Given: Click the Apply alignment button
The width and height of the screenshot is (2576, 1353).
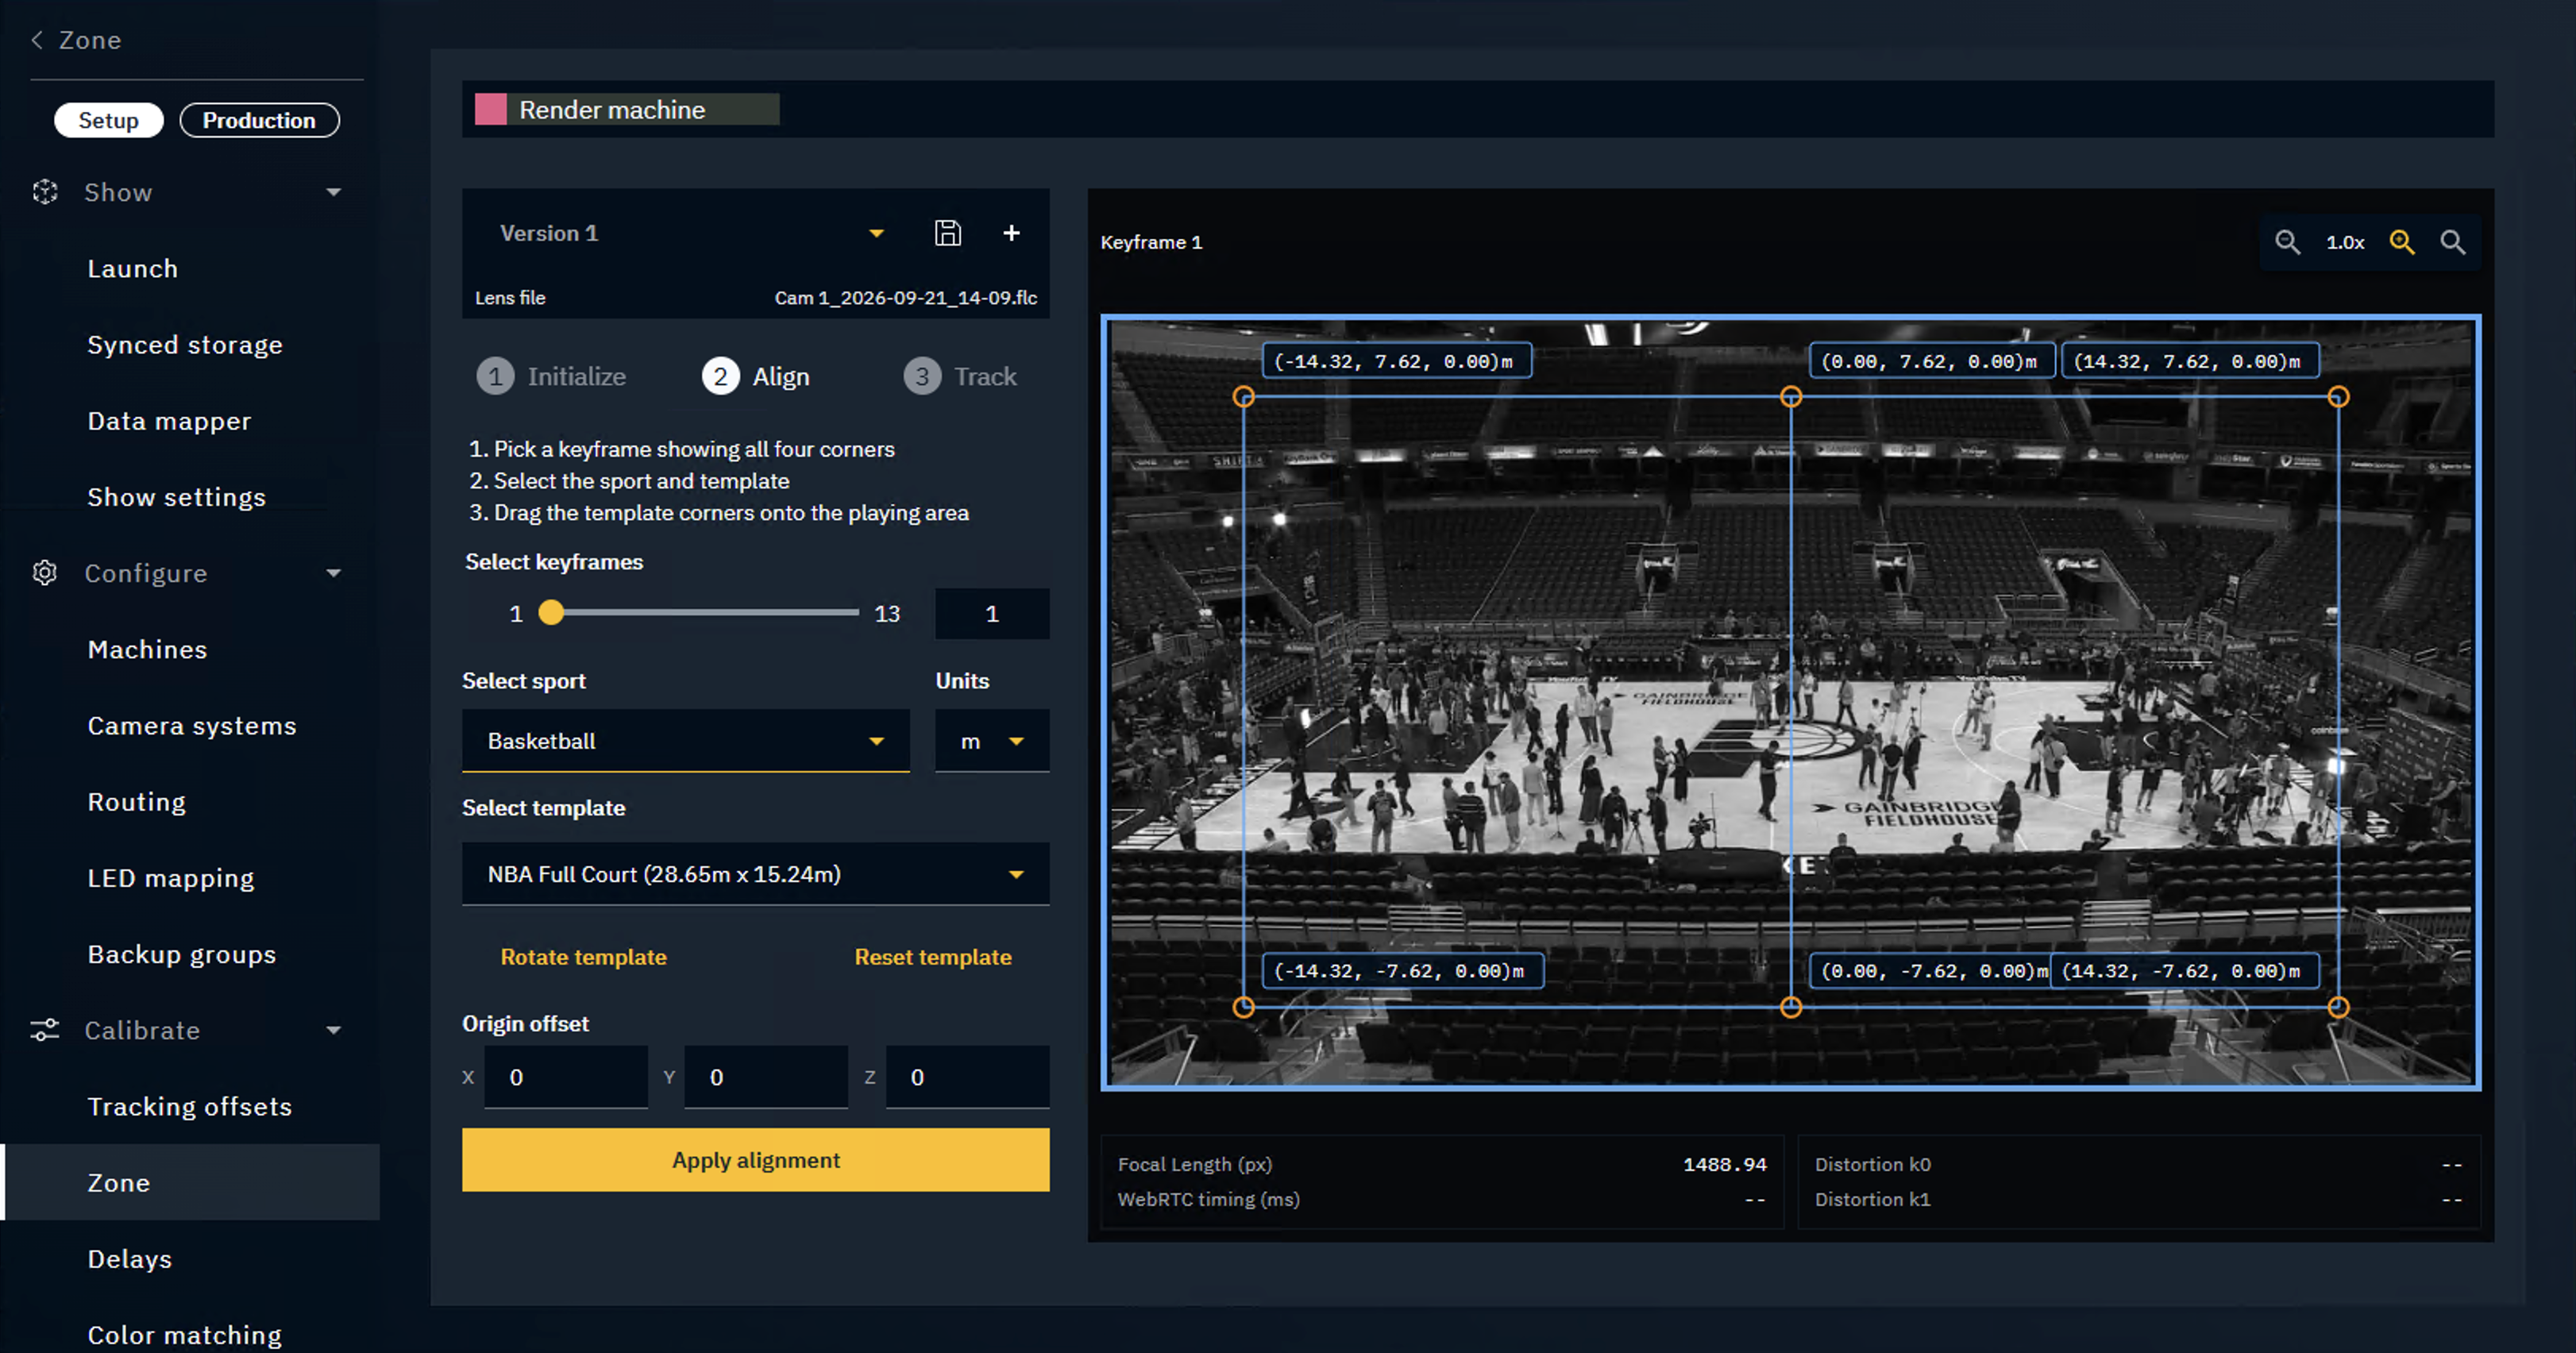Looking at the screenshot, I should pos(756,1160).
